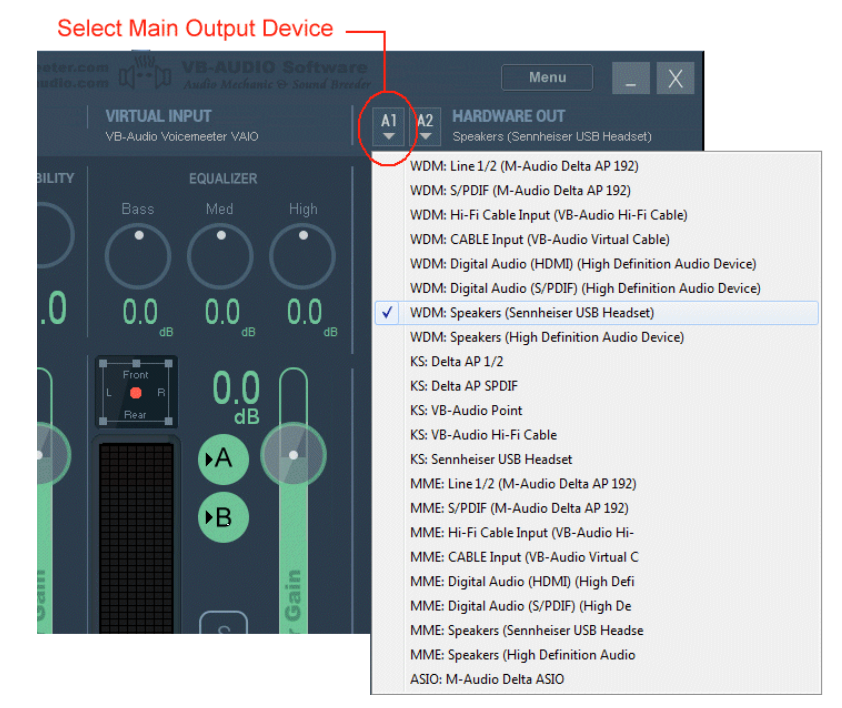Select MME: Speakers (High Definition Audio entry
Screen dimensions: 842x708
[x=596, y=655]
